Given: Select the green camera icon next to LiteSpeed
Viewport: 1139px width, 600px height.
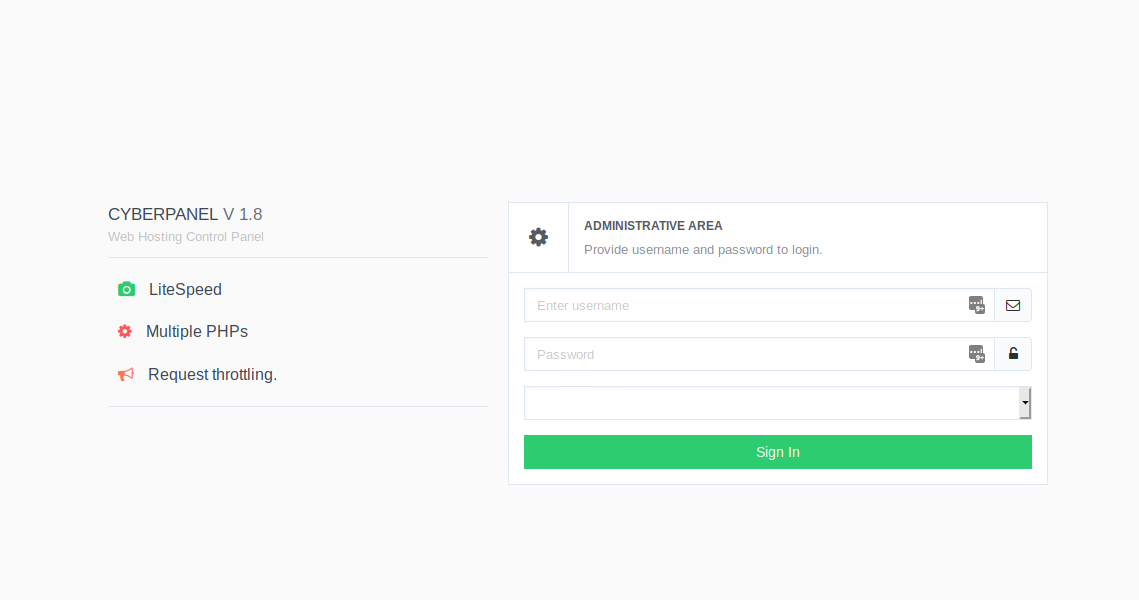Looking at the screenshot, I should pyautogui.click(x=126, y=288).
